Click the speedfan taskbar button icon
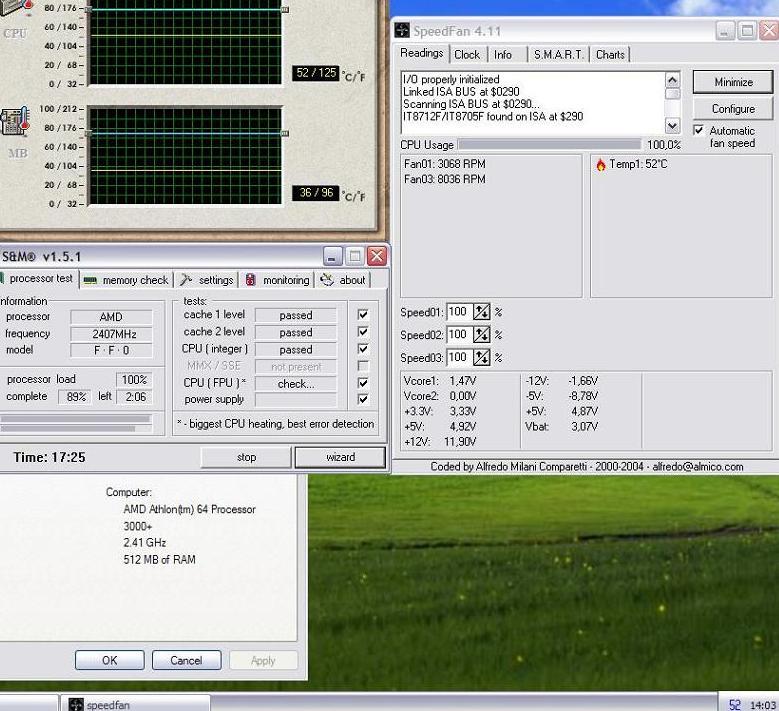This screenshot has width=779, height=711. click(76, 704)
